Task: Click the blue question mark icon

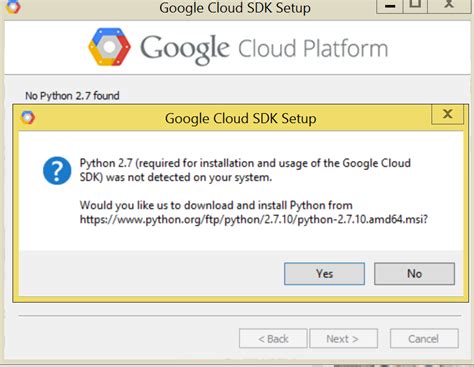Action: [x=57, y=171]
